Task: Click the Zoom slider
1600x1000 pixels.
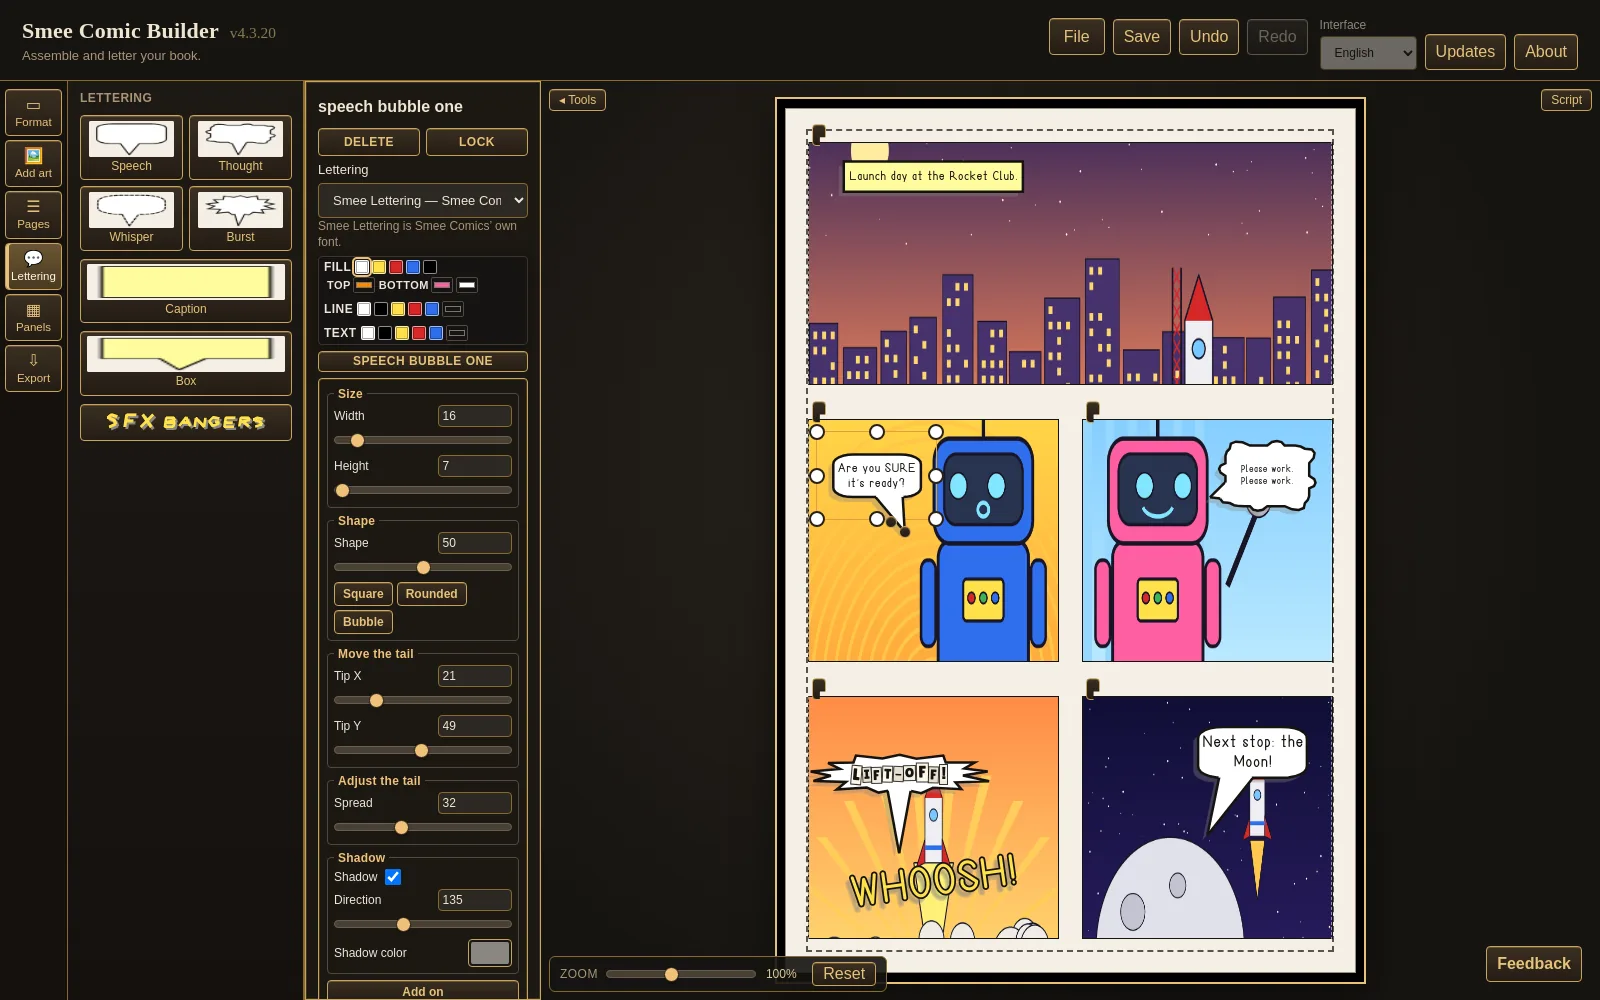Action: [x=681, y=974]
